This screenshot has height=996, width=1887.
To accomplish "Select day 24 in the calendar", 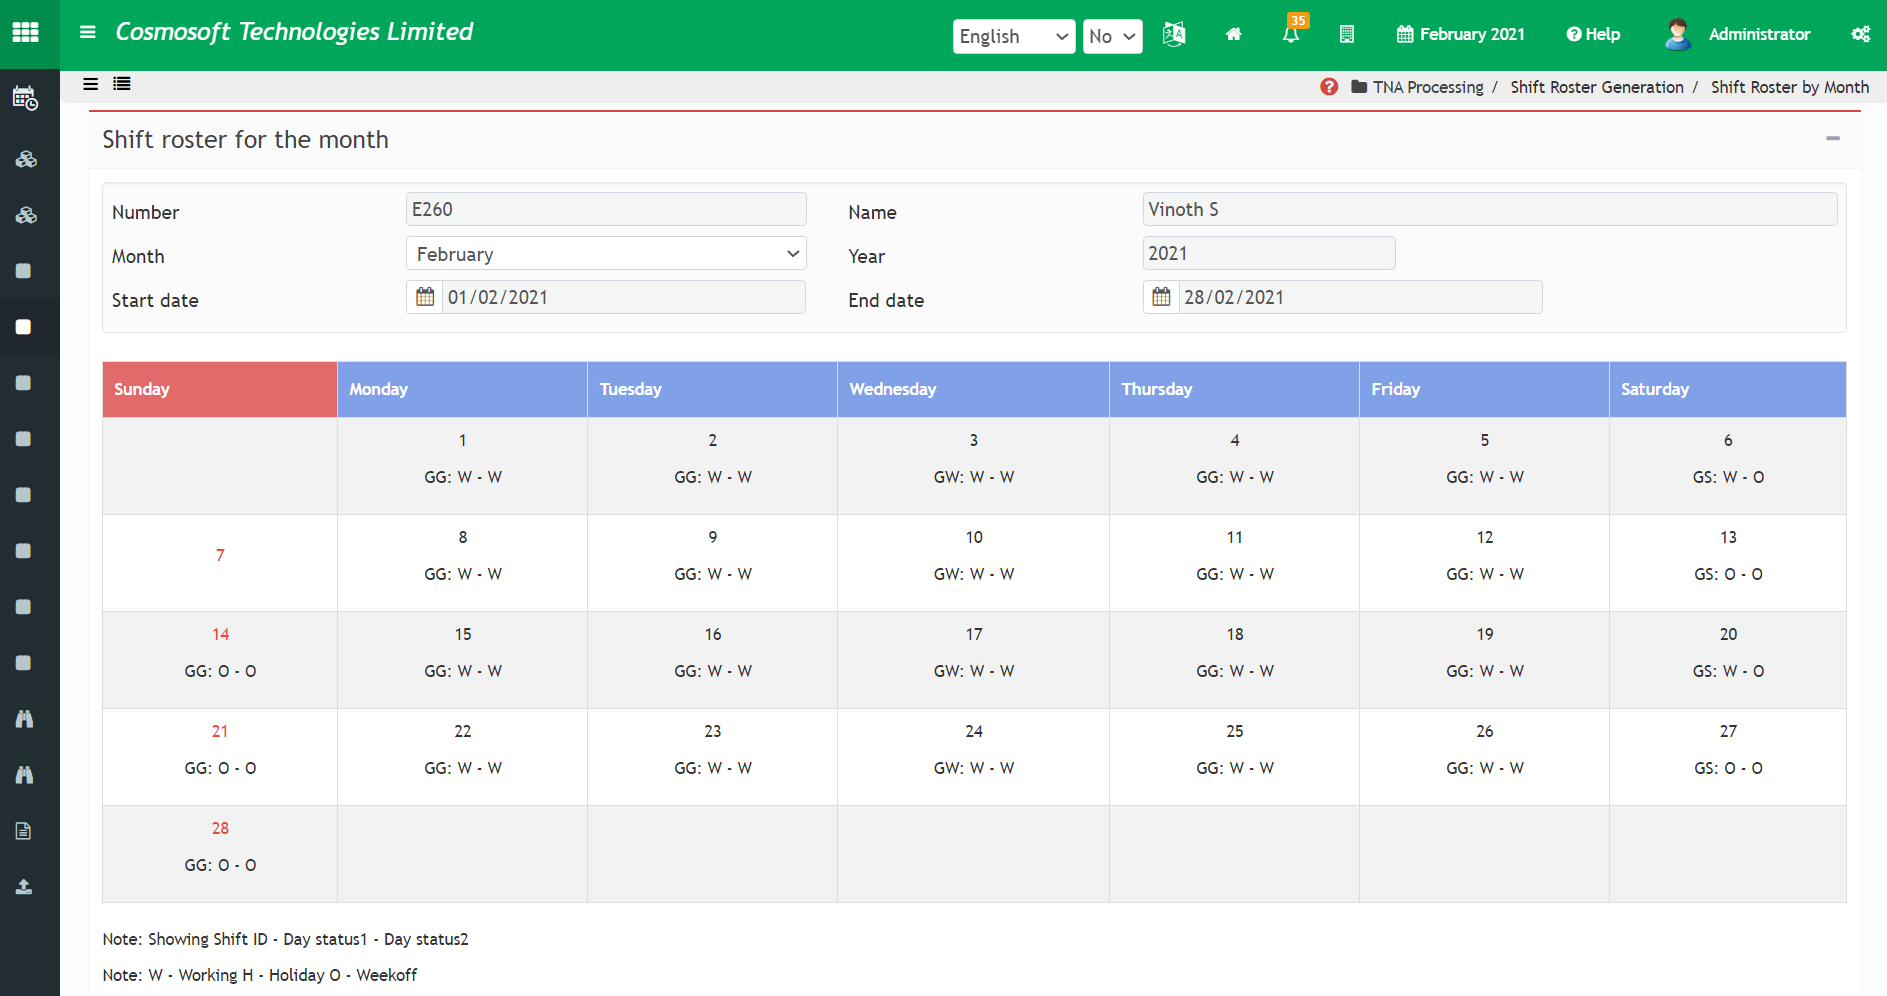I will [x=973, y=757].
